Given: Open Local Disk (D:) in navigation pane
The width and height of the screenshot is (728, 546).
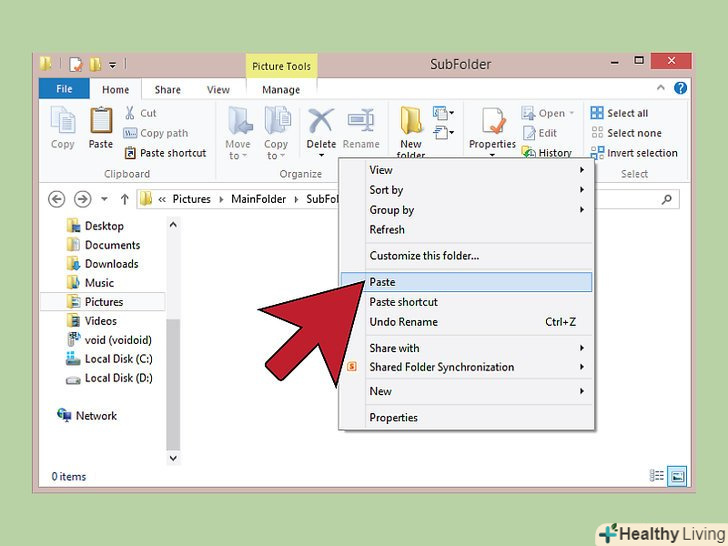Looking at the screenshot, I should coord(109,378).
